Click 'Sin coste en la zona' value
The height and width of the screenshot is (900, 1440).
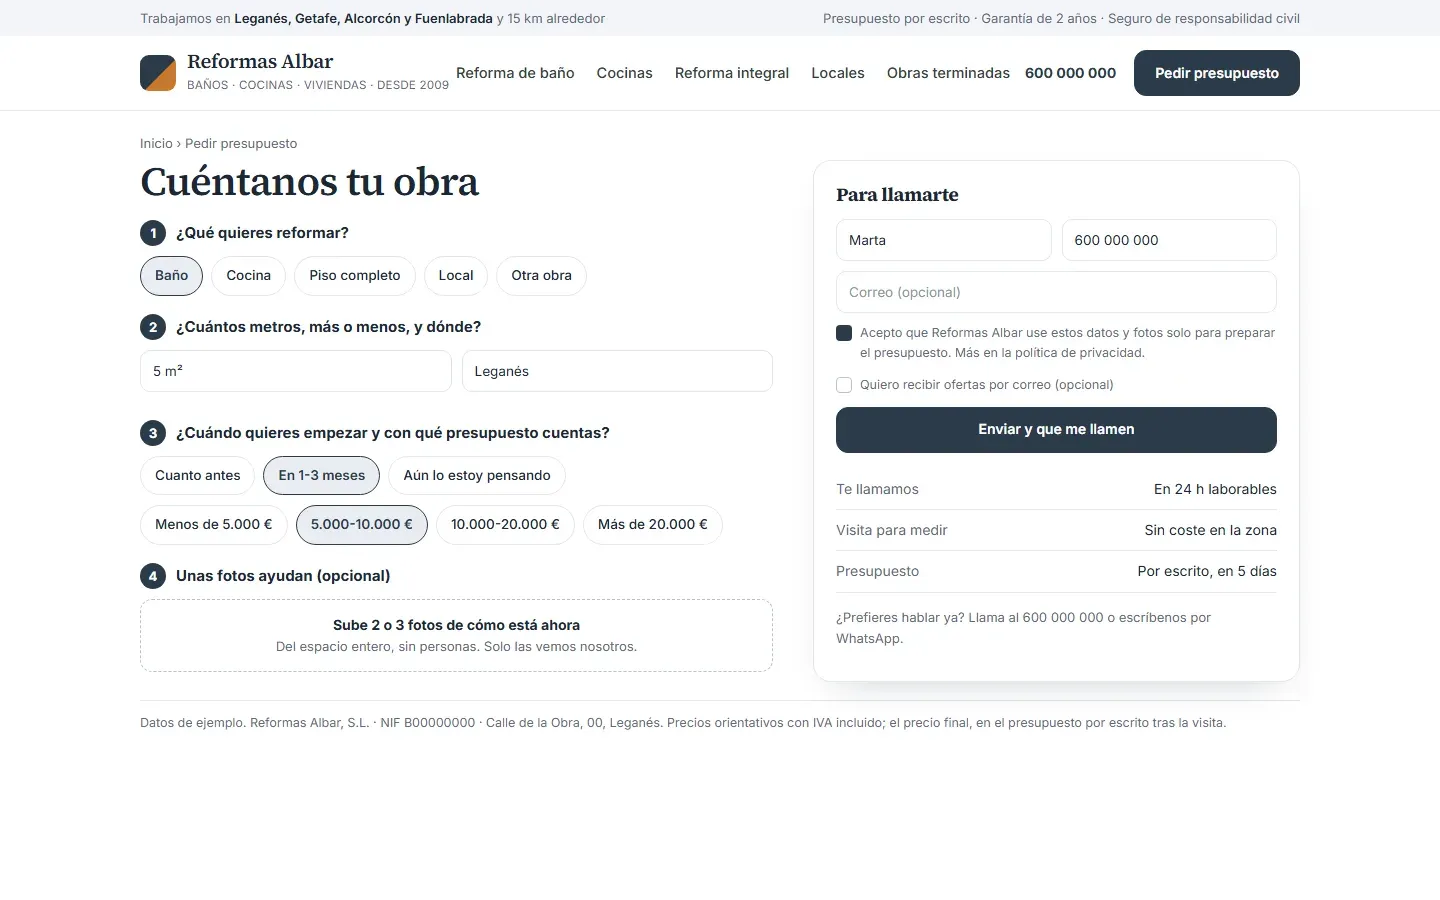[1210, 530]
